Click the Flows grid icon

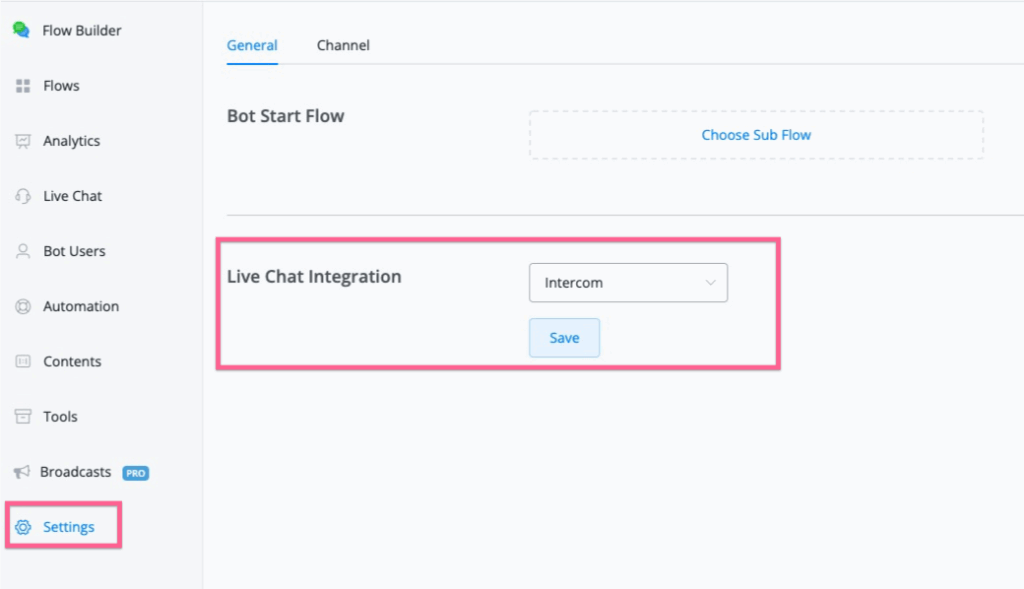tap(23, 86)
